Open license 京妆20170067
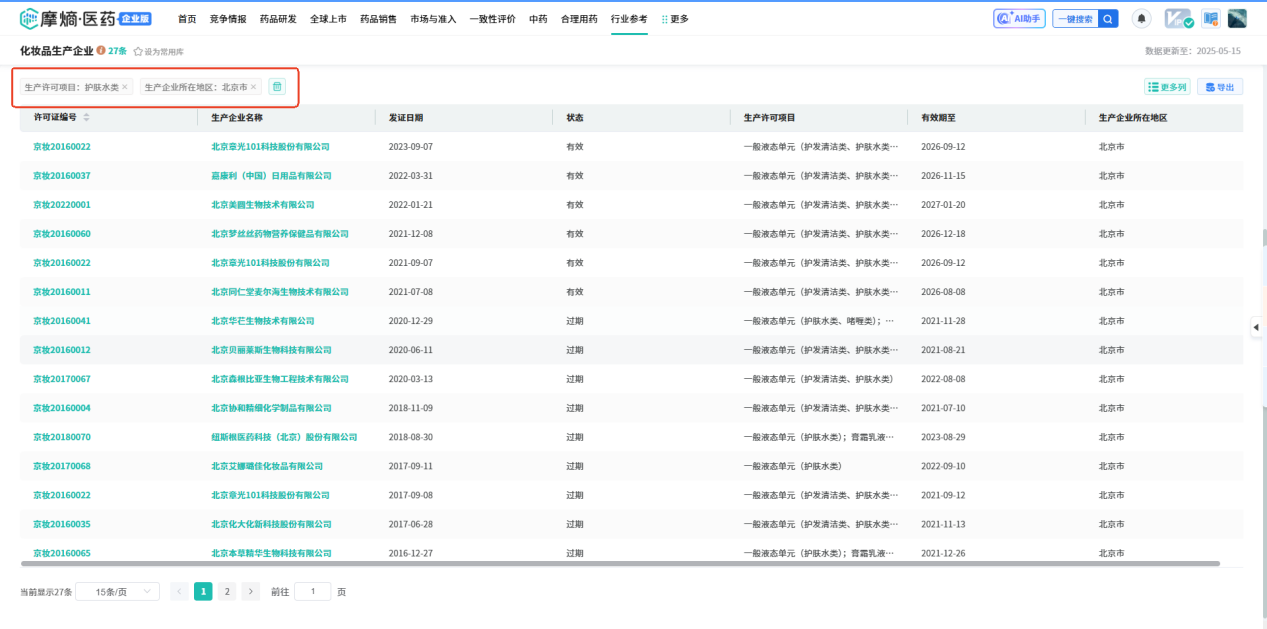Screen dimensions: 1267x629 [62, 379]
